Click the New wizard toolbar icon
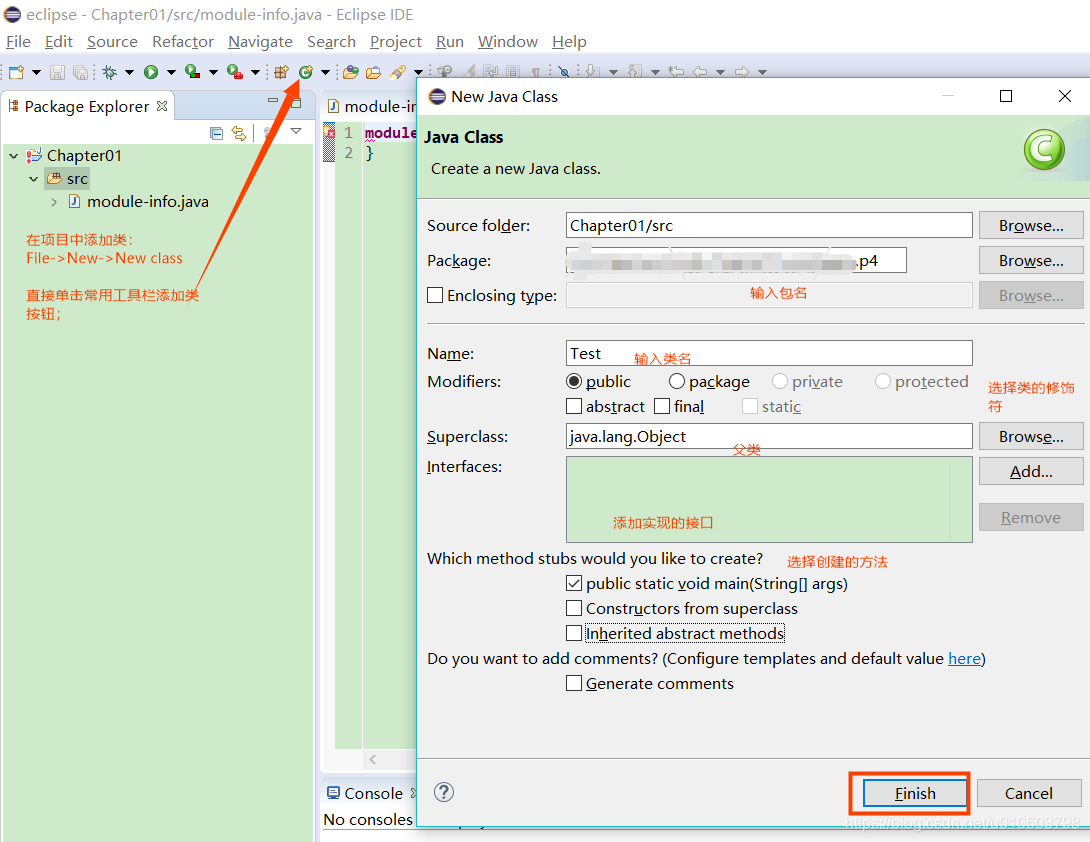This screenshot has height=842, width=1090. pyautogui.click(x=16, y=72)
